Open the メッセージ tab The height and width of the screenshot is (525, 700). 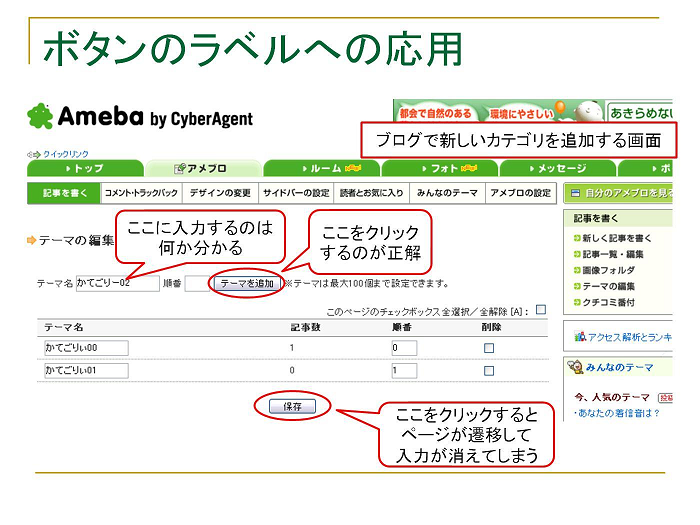click(x=558, y=169)
